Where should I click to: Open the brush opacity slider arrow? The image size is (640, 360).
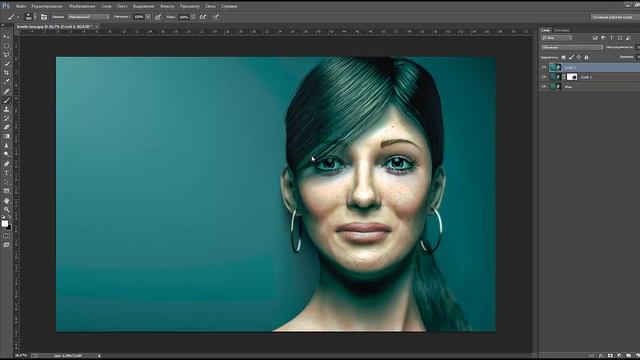tap(148, 17)
